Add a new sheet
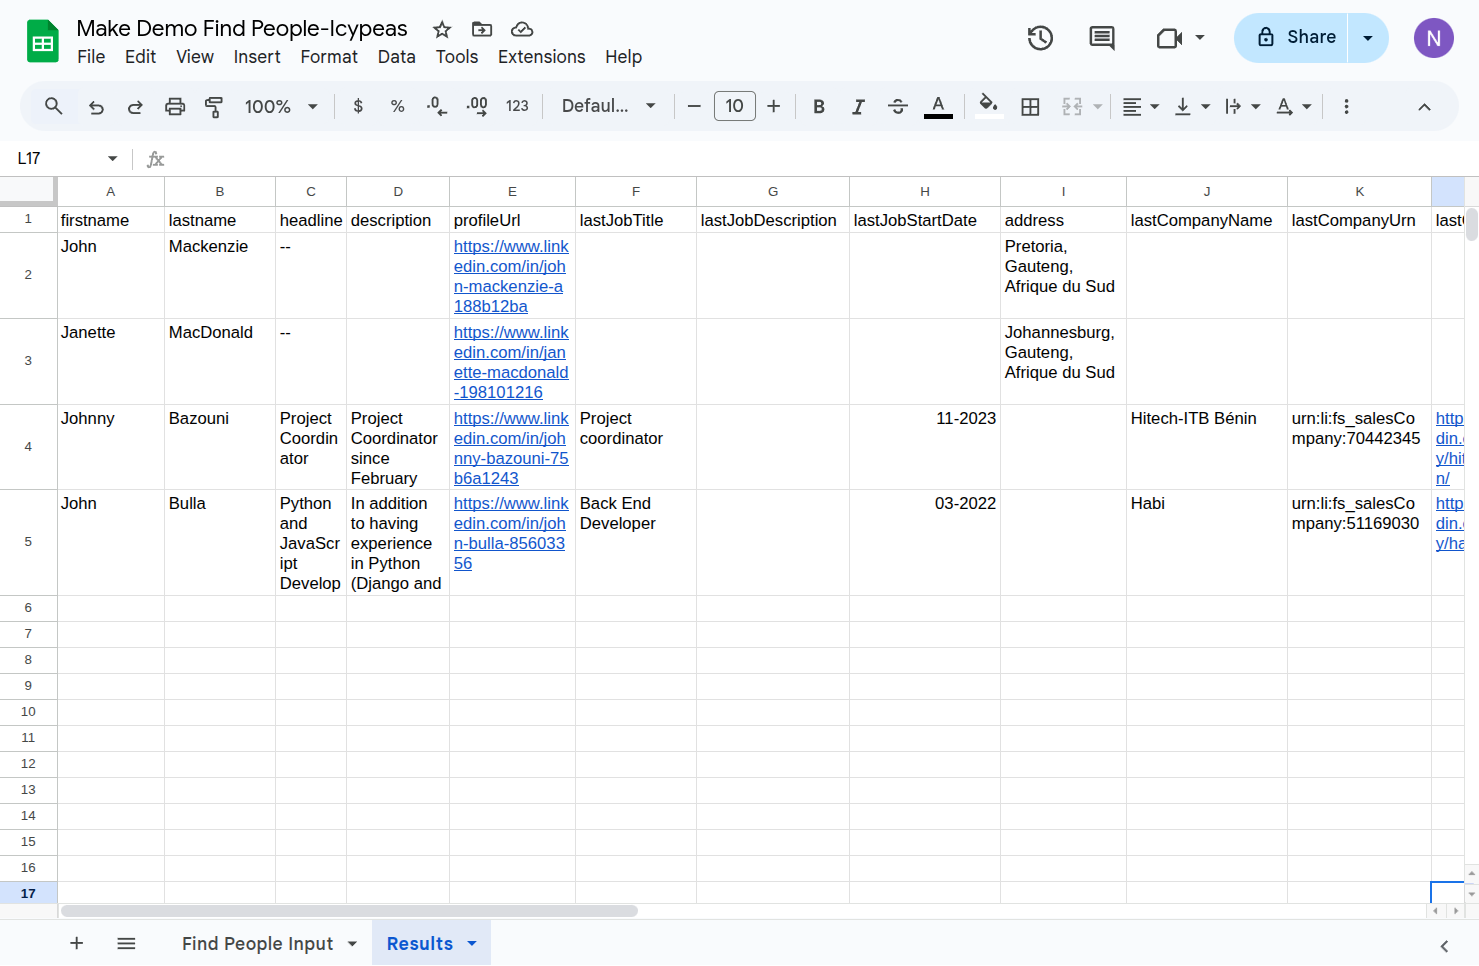The image size is (1479, 966). [76, 943]
